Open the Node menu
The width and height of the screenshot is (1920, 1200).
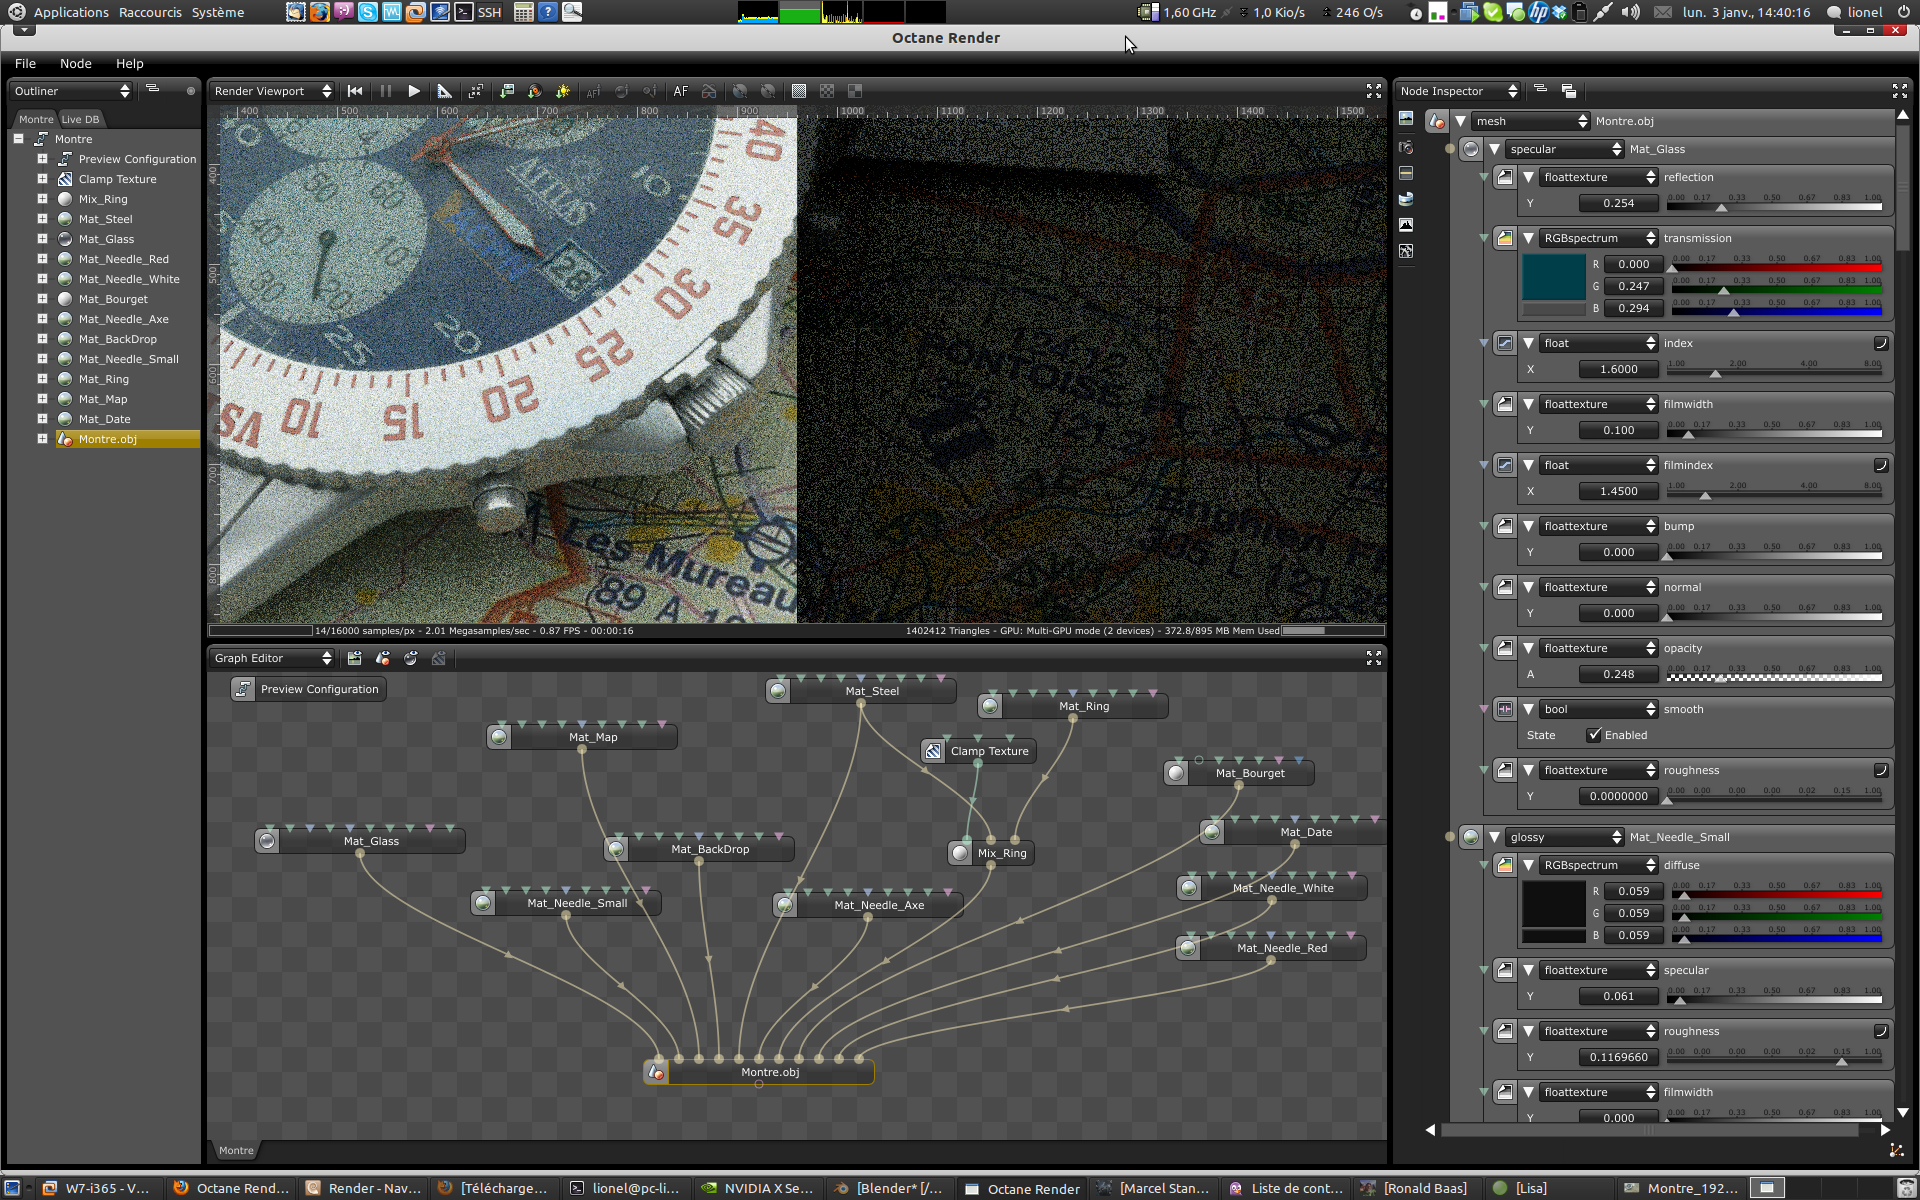point(75,63)
